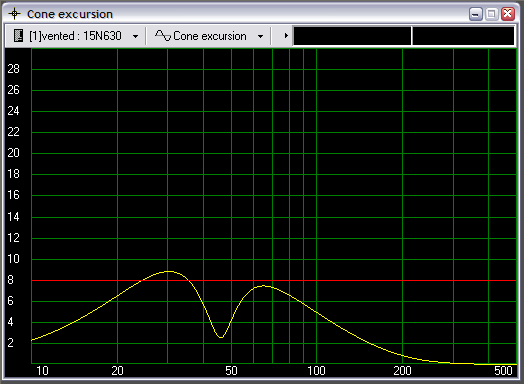Close the Cone excursion window
Image resolution: width=524 pixels, height=384 pixels.
[x=508, y=14]
